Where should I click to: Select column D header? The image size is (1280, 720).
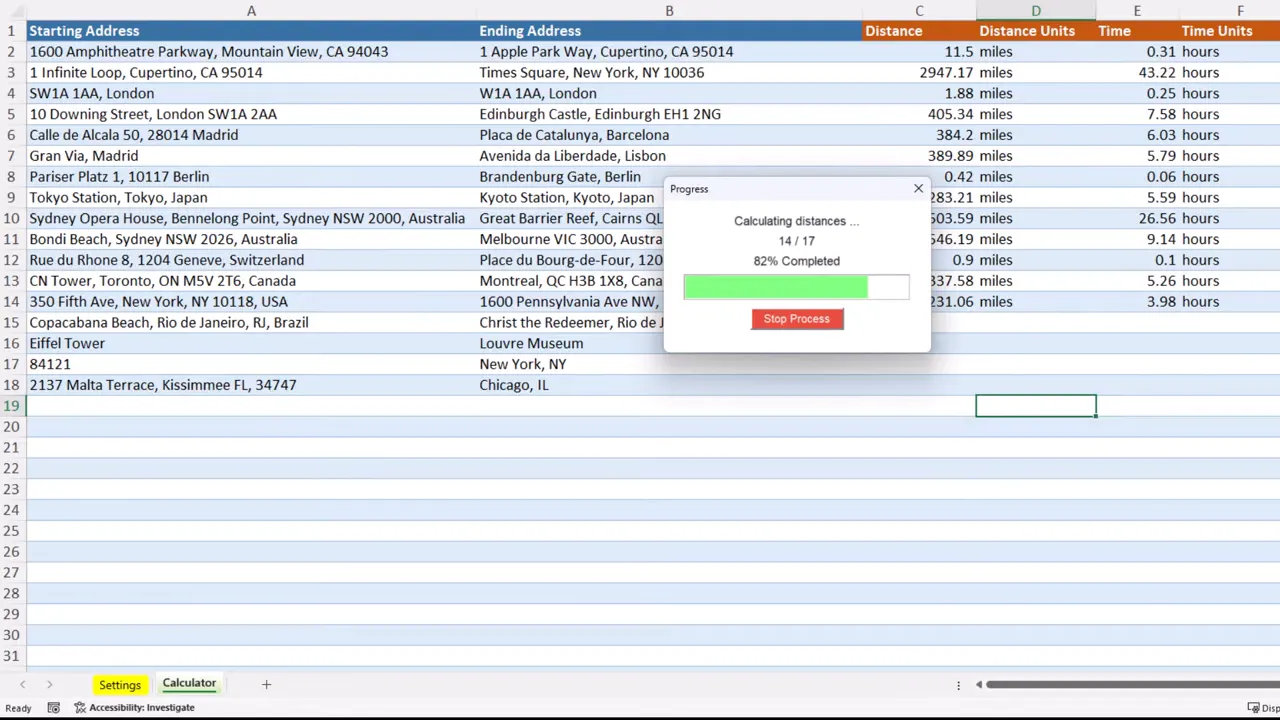pyautogui.click(x=1035, y=10)
